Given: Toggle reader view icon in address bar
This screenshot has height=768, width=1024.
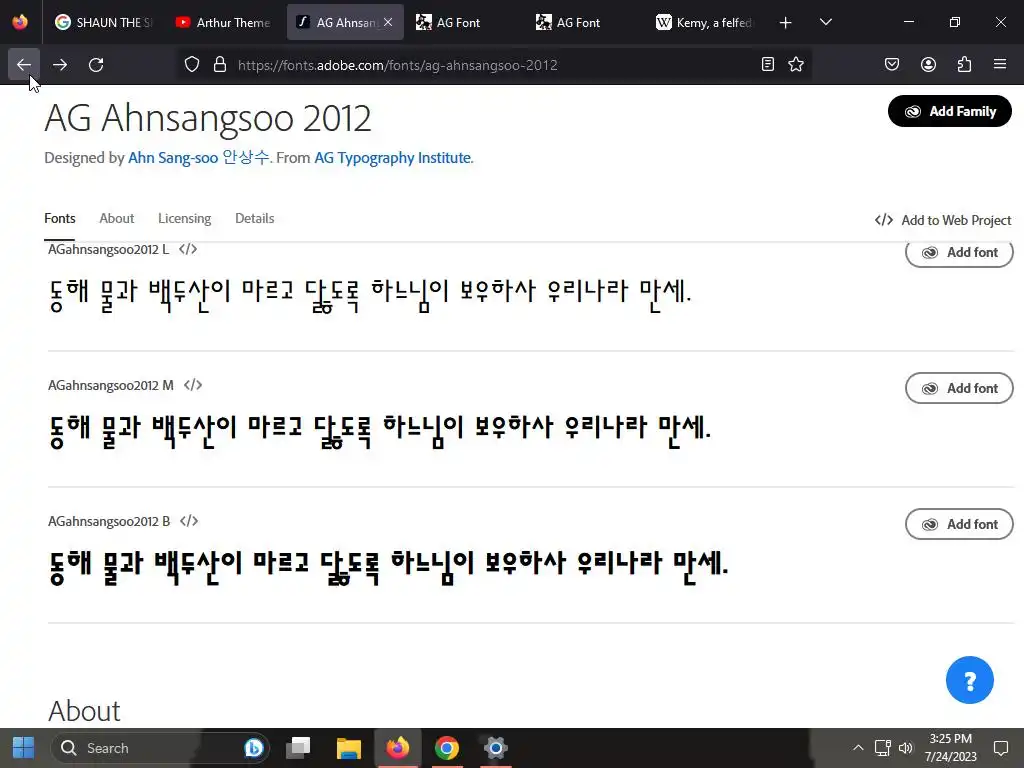Looking at the screenshot, I should click(x=768, y=64).
